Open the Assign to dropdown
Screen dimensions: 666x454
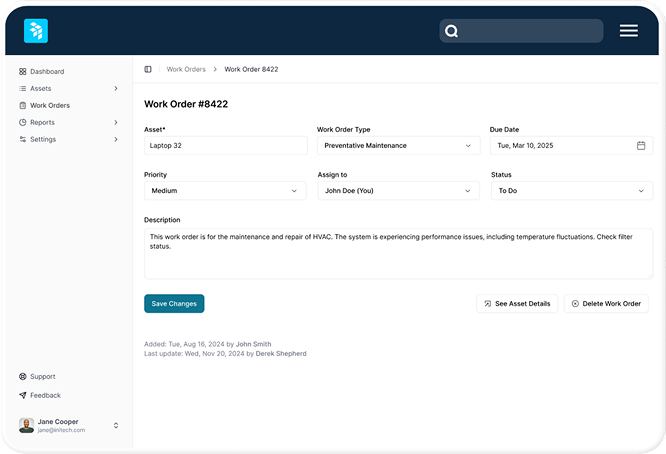point(398,191)
